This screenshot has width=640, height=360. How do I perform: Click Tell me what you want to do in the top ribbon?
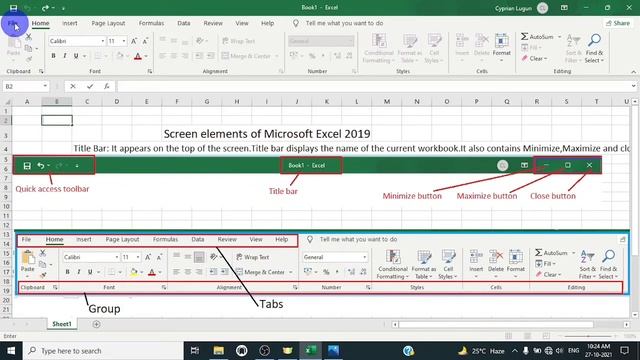pyautogui.click(x=344, y=23)
